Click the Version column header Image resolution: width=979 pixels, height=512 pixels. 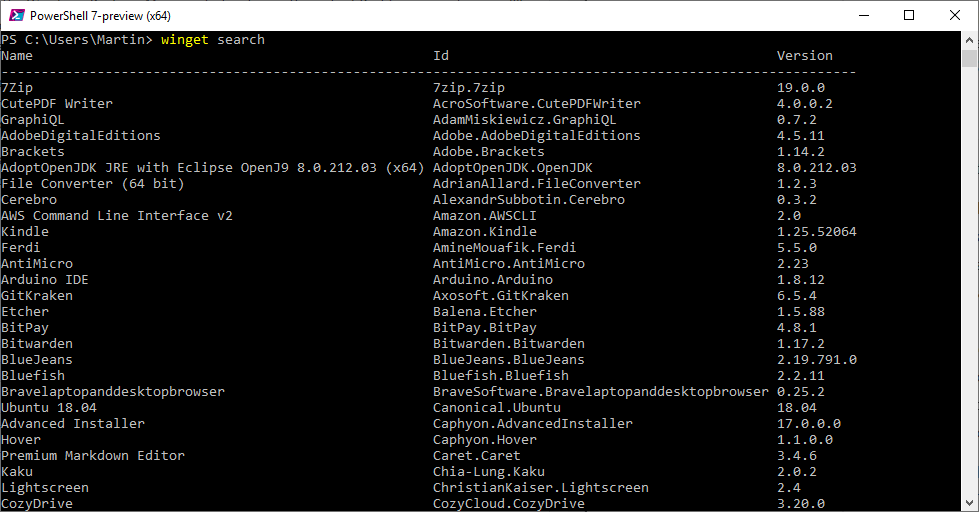[804, 56]
